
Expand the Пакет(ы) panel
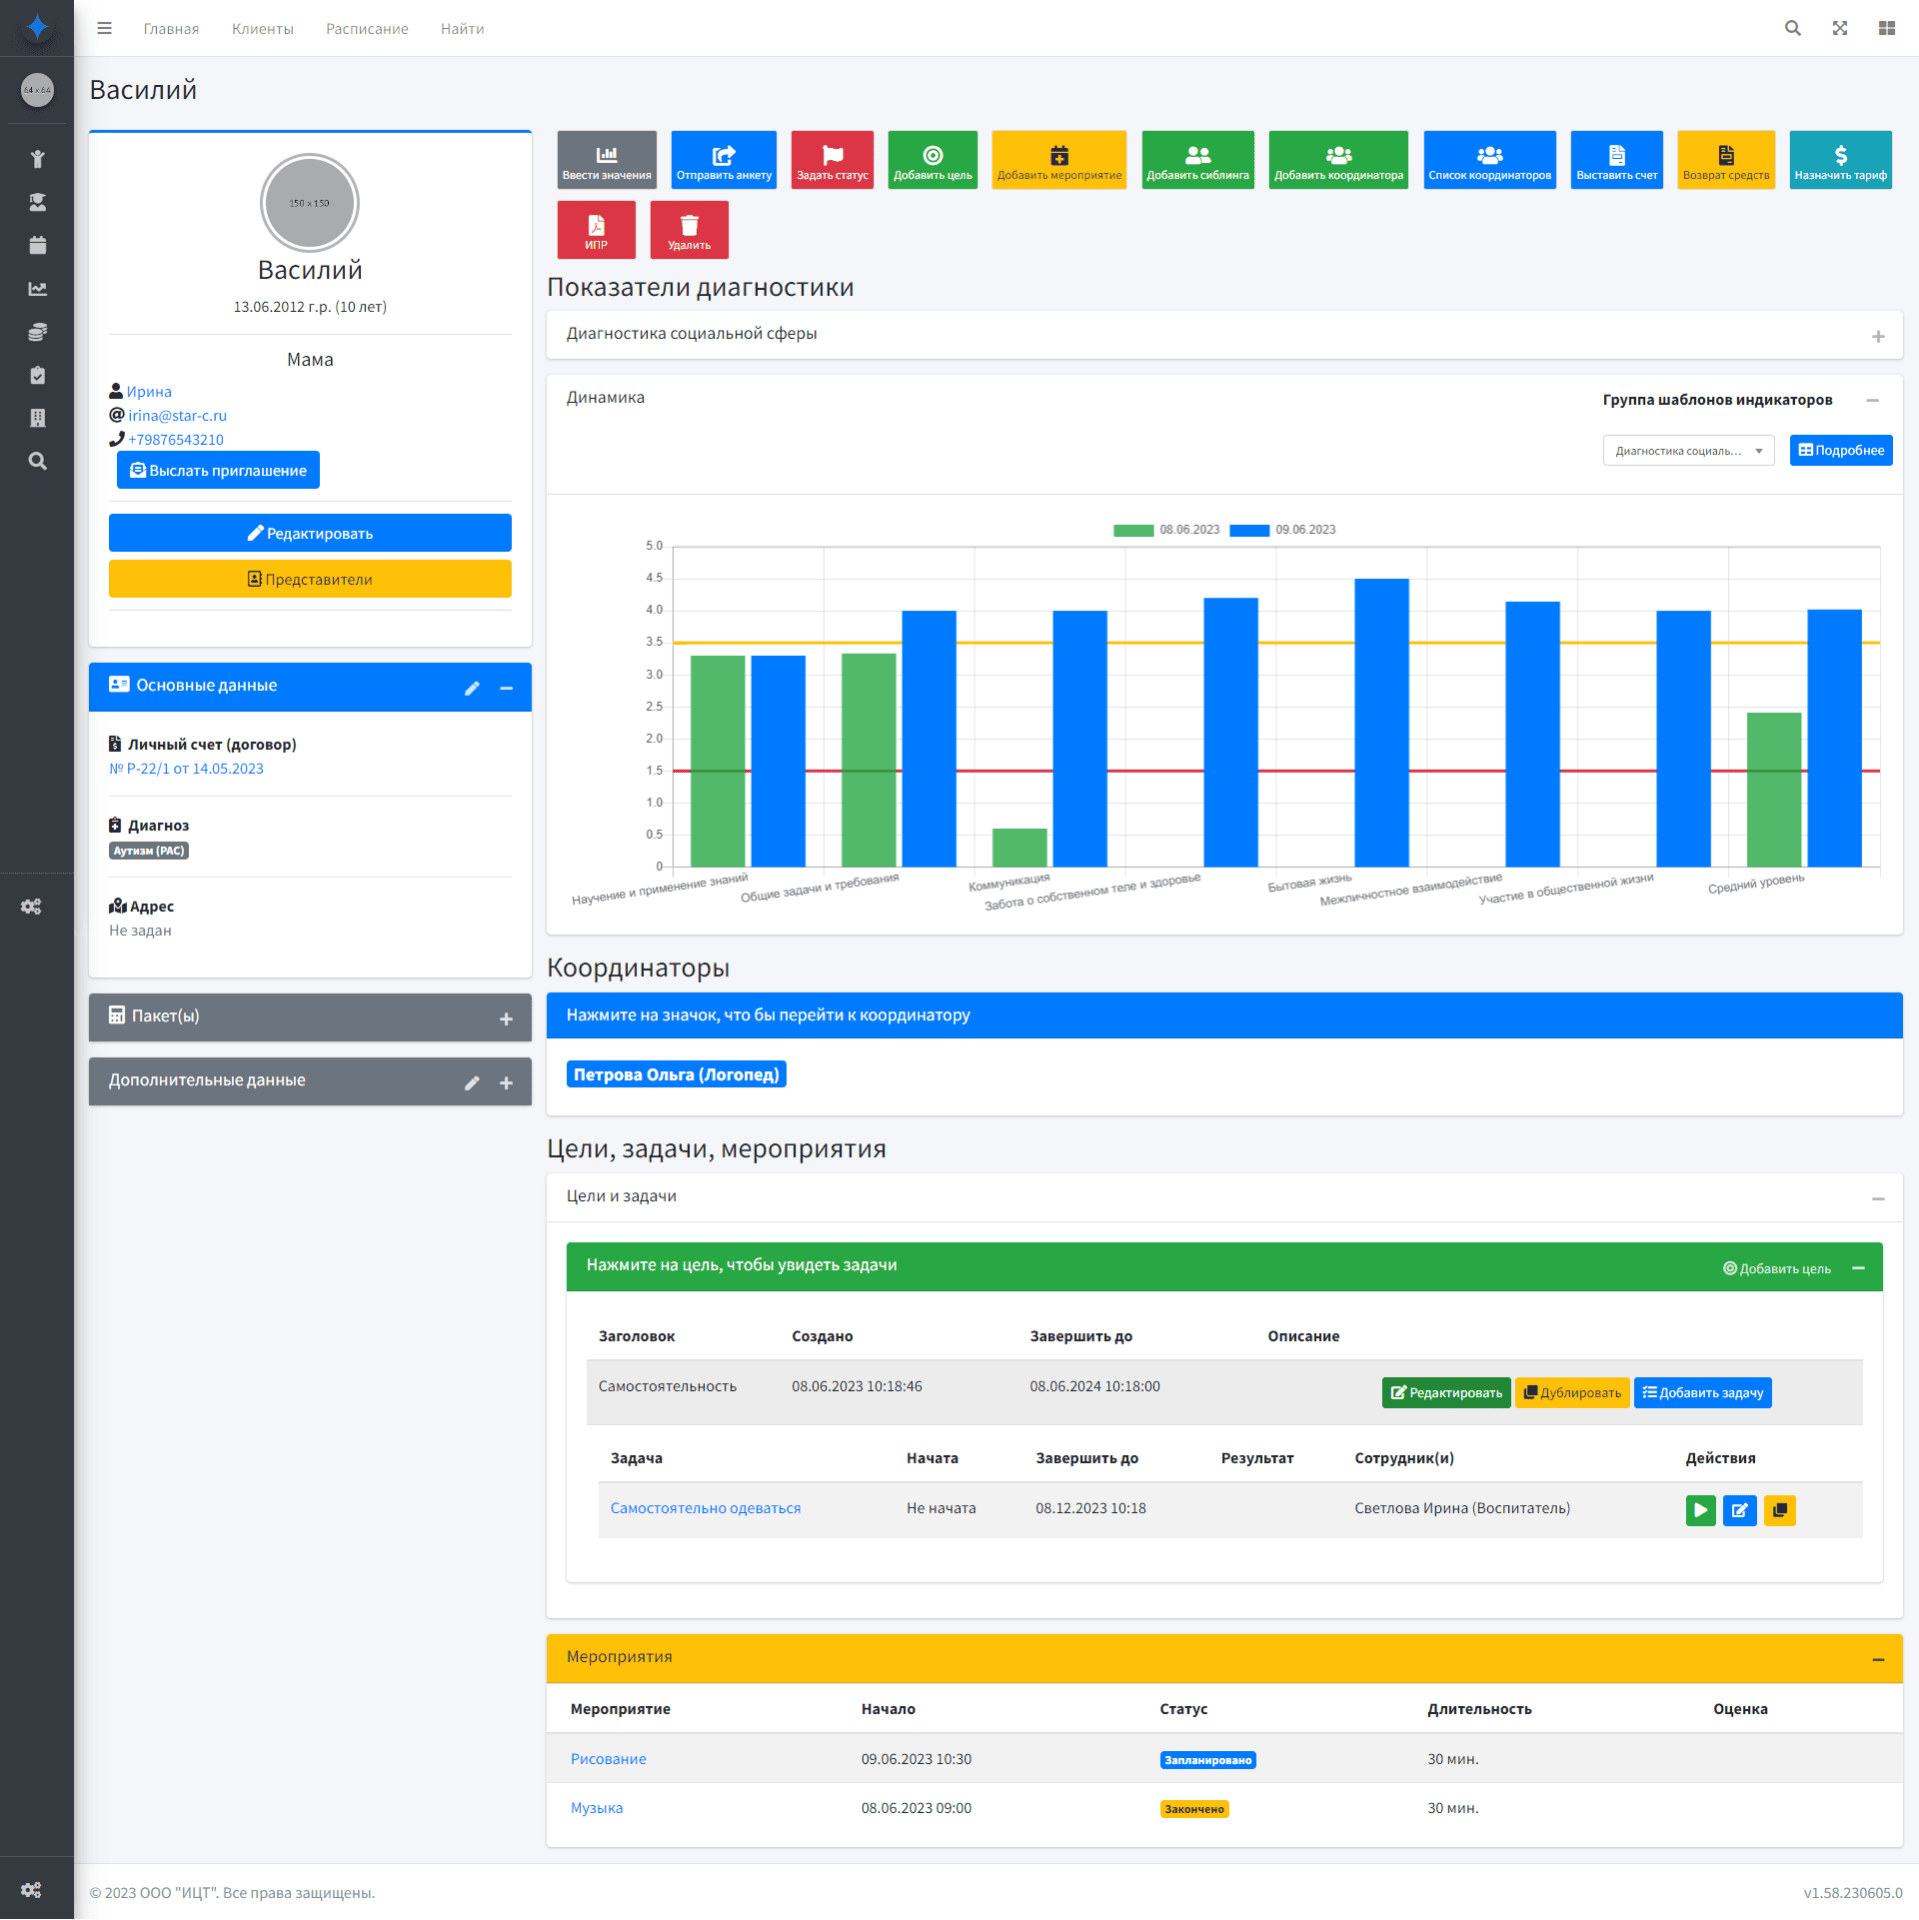click(506, 1019)
